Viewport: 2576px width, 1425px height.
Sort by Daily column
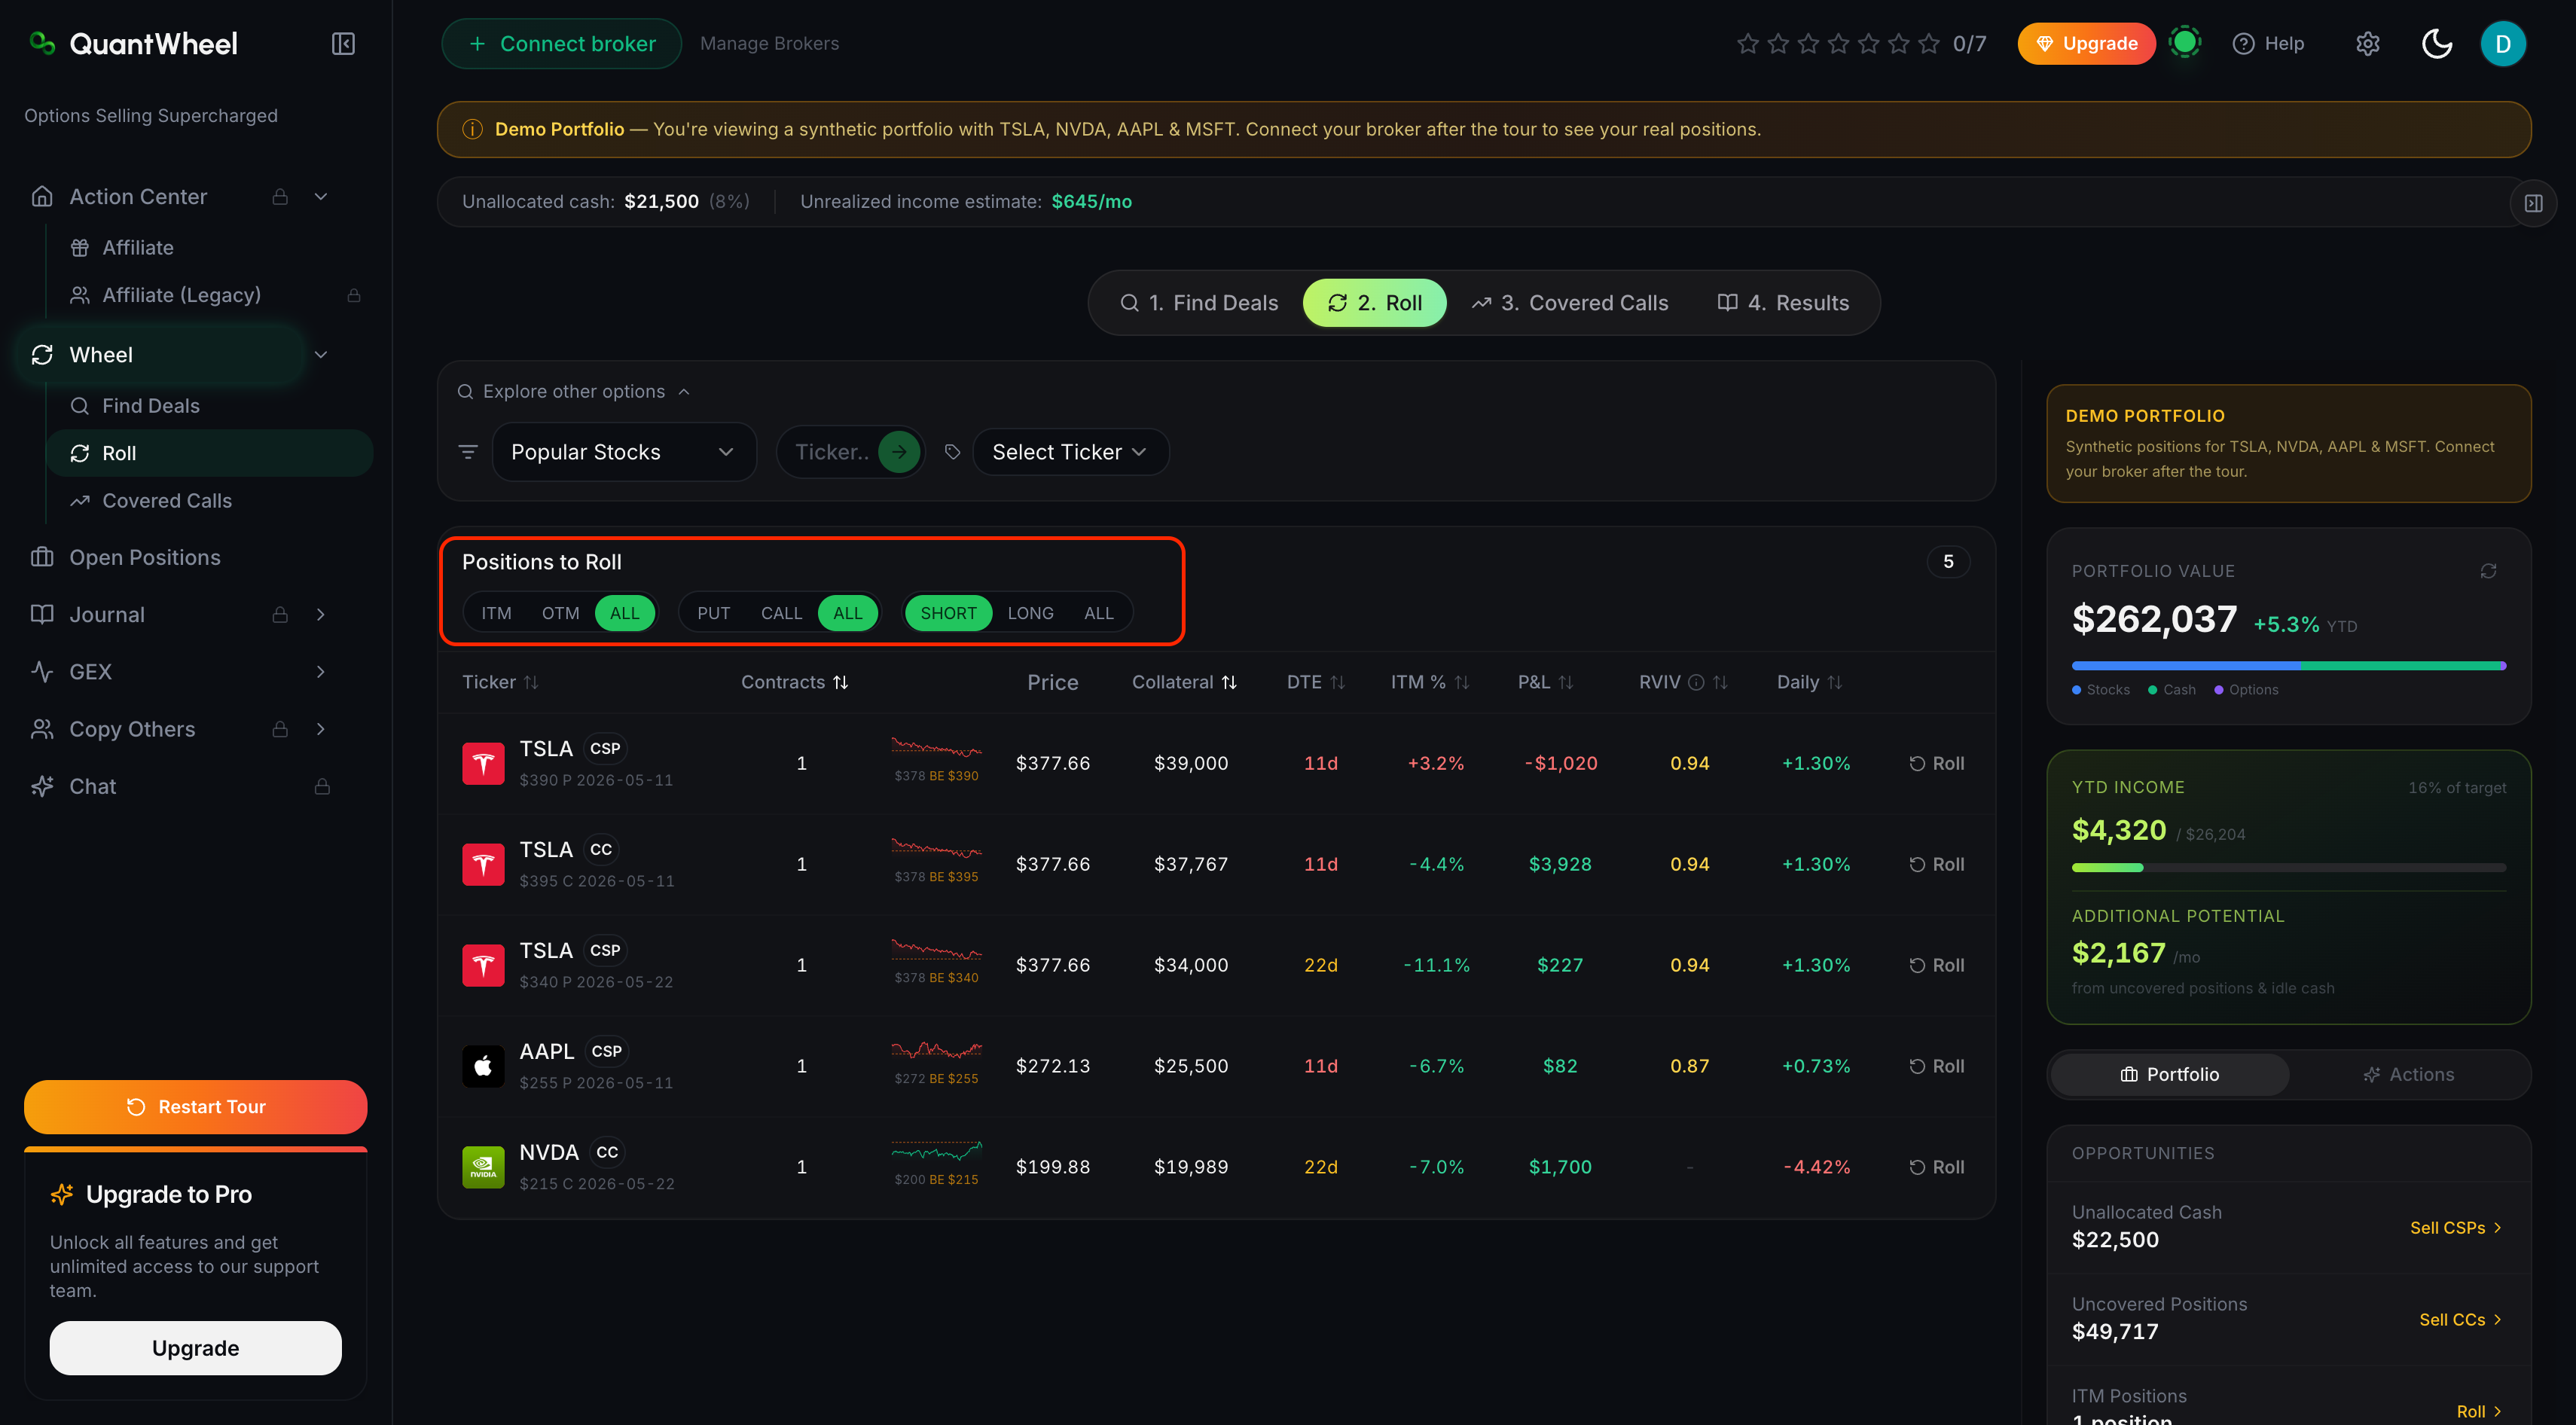[1810, 682]
